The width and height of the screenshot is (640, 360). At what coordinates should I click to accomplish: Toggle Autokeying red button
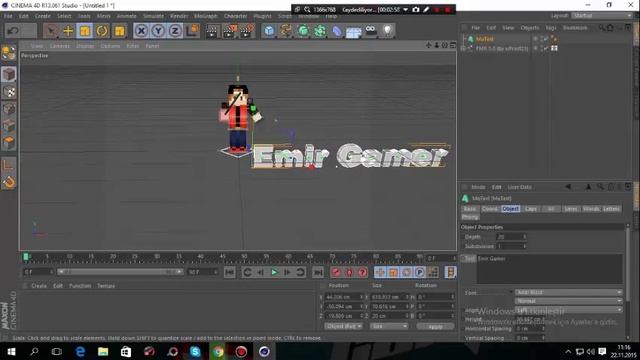349,272
